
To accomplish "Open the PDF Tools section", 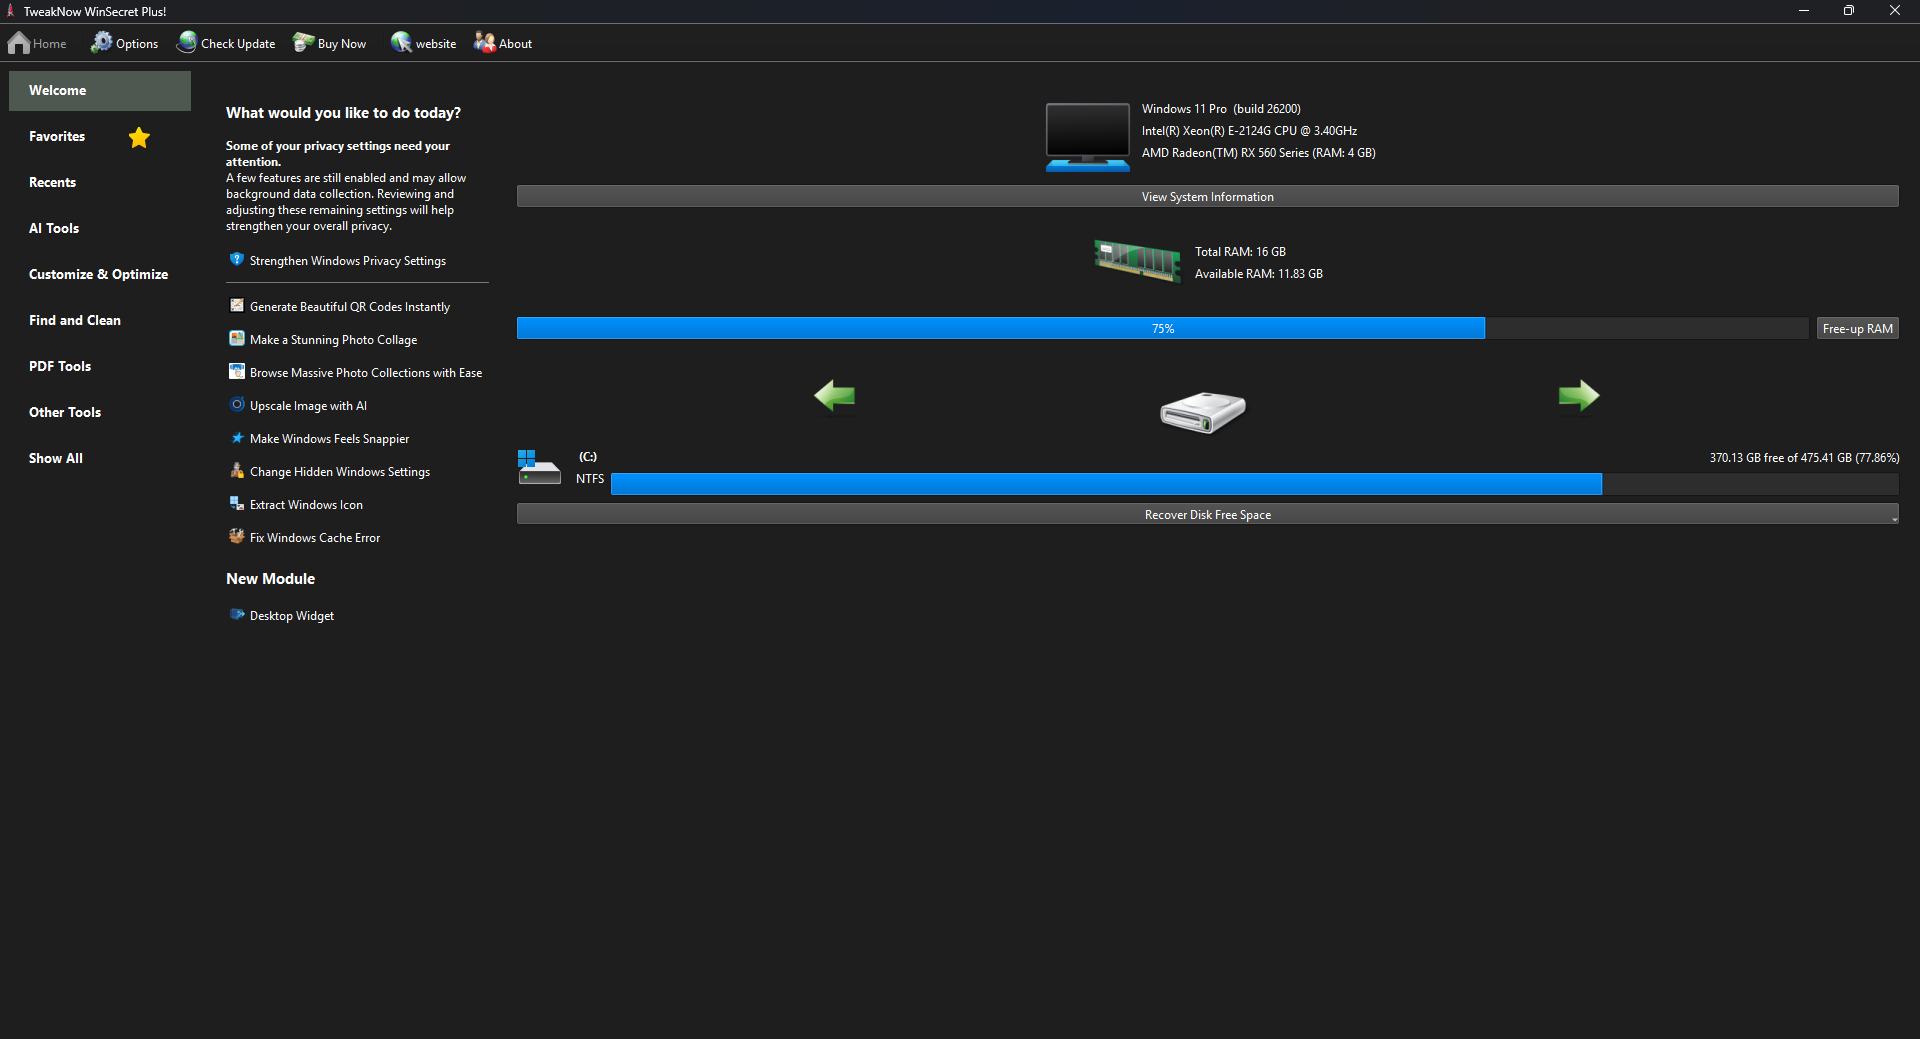I will click(60, 367).
